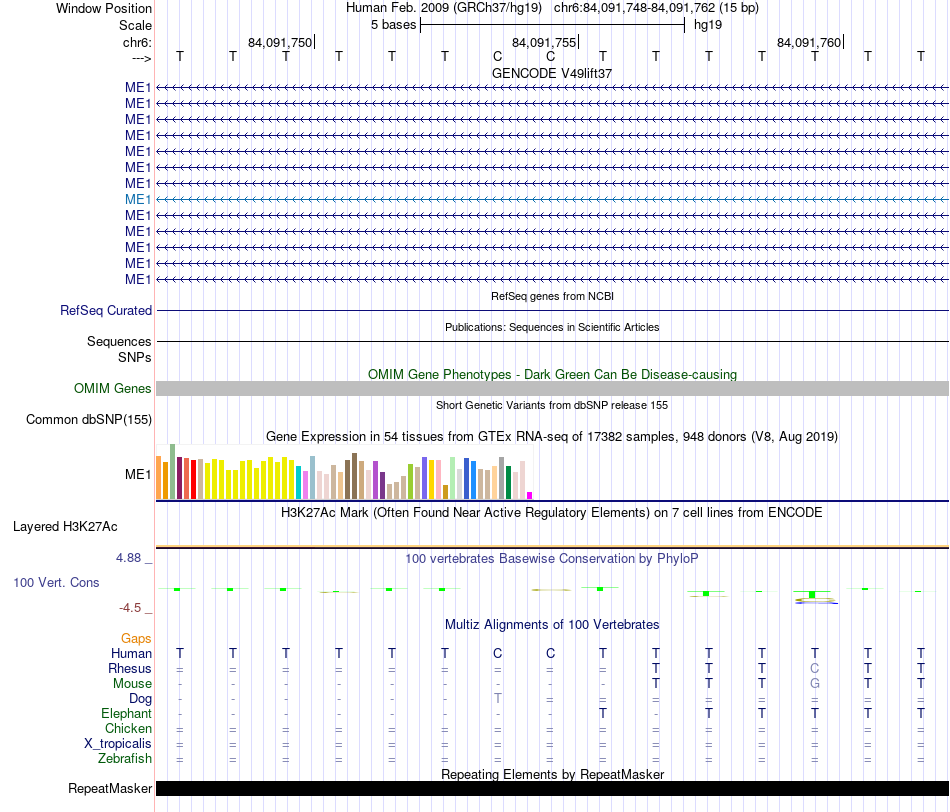Select the Zebrafish species label
The image size is (950, 812).
click(x=125, y=758)
